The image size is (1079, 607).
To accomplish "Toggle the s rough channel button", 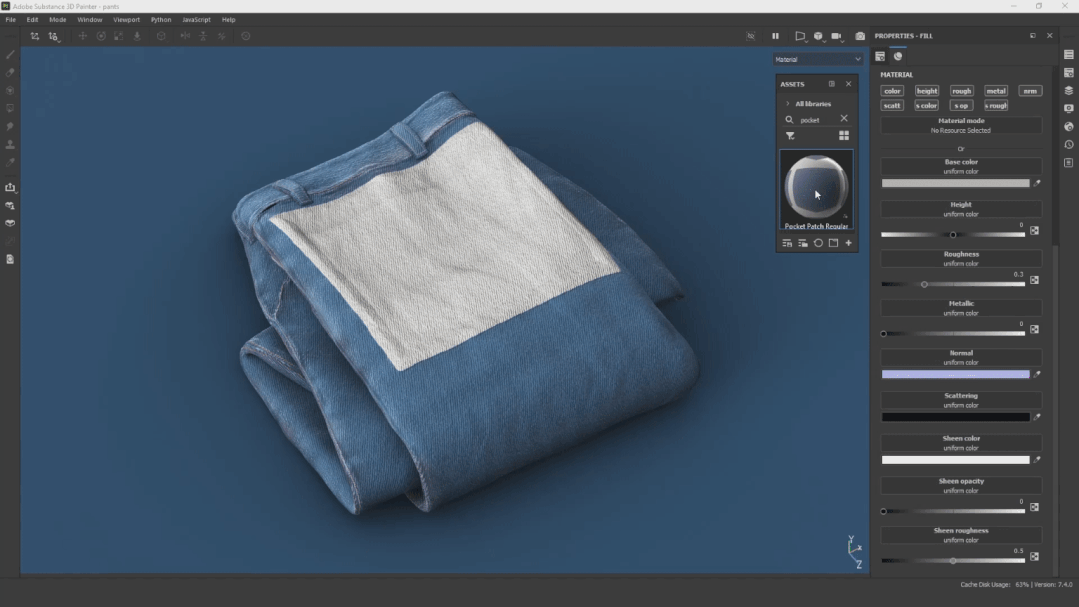I will [996, 106].
